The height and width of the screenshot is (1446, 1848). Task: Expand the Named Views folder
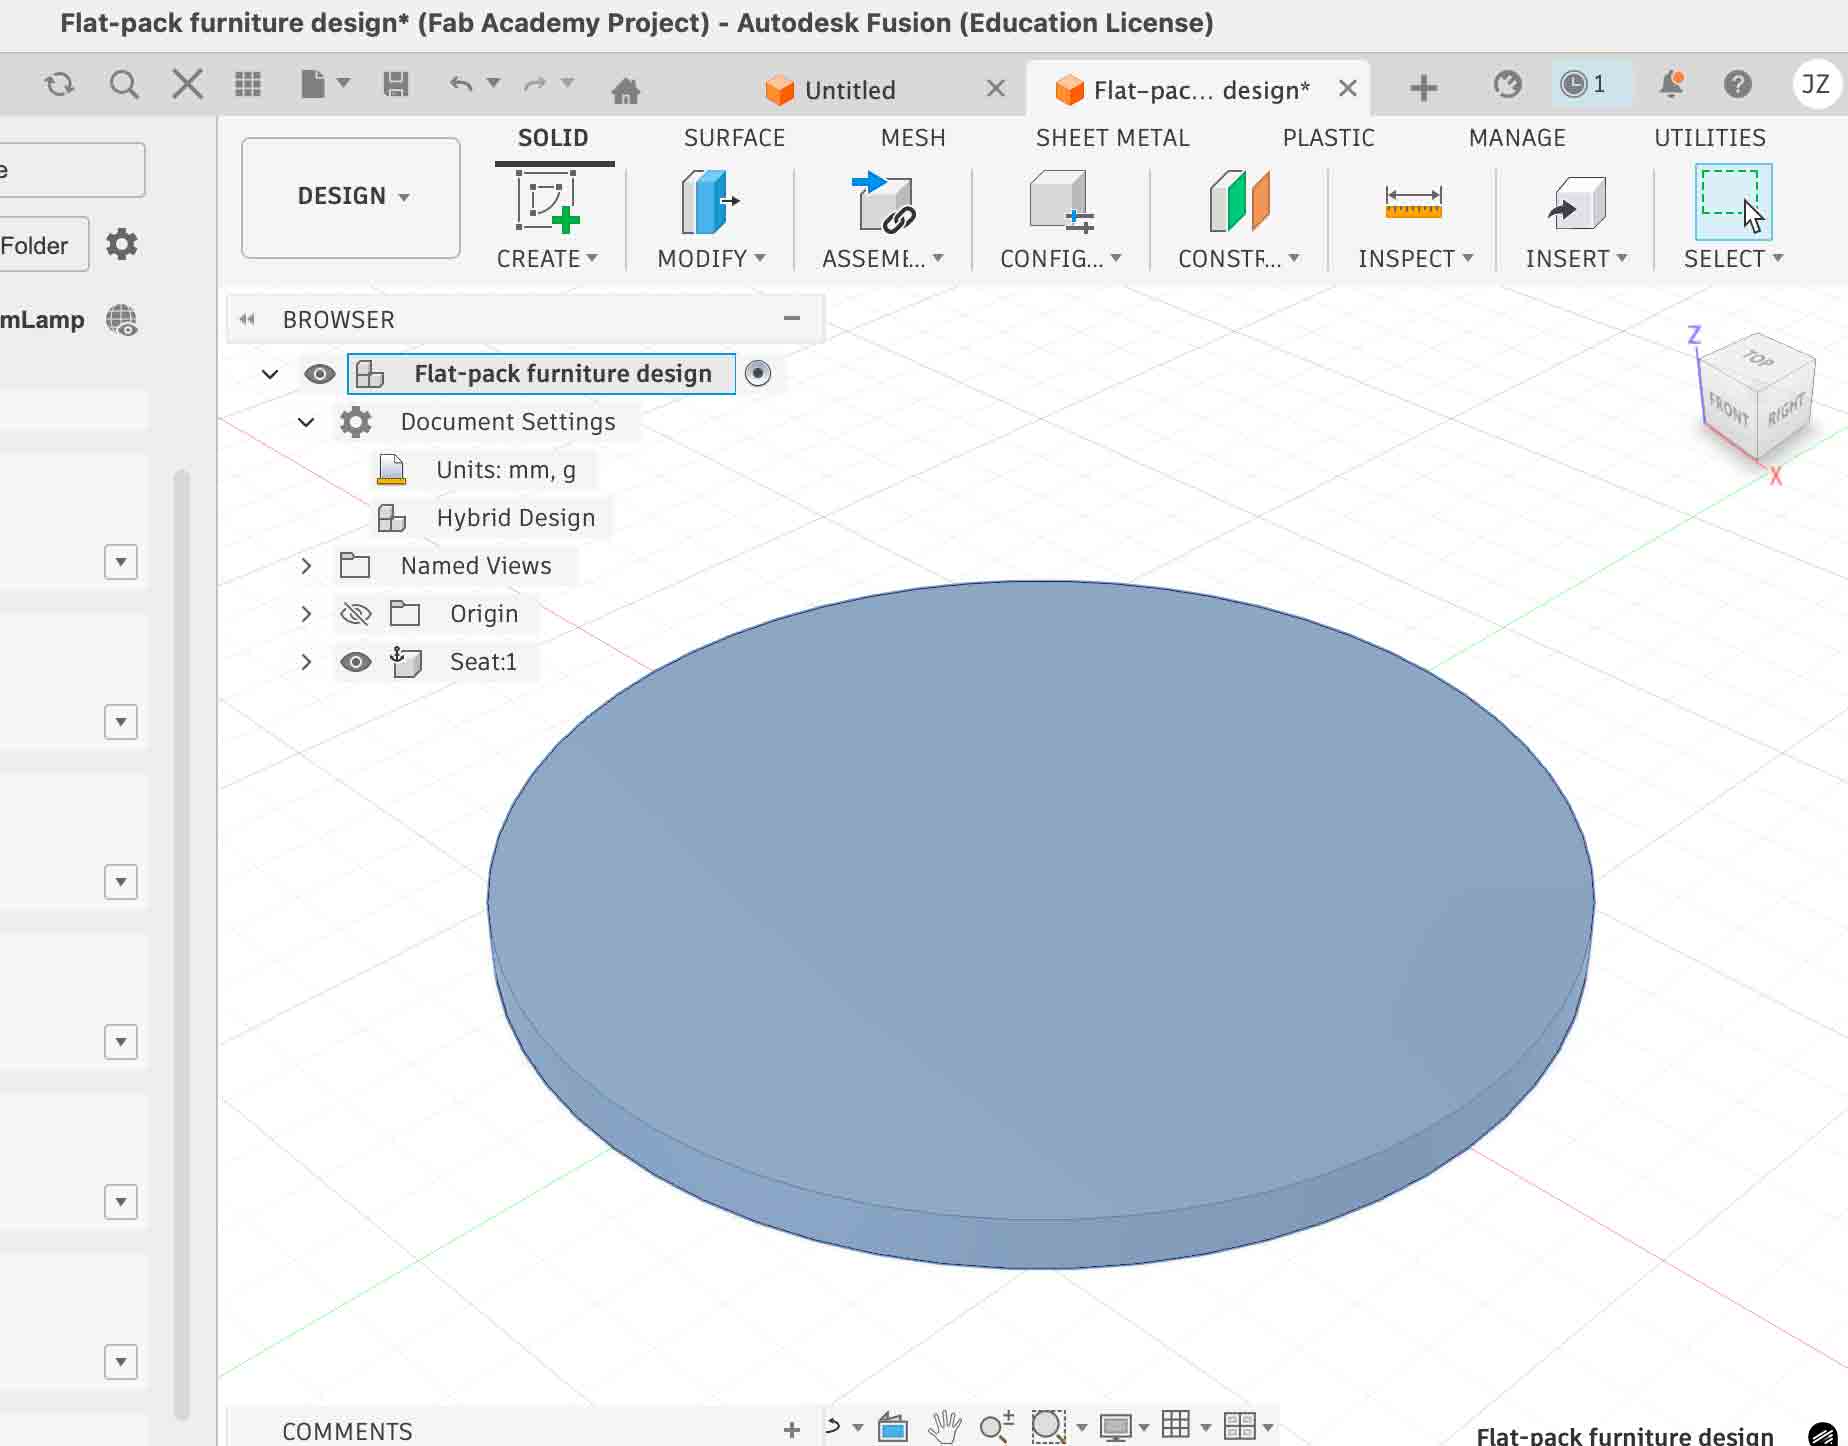(x=306, y=566)
